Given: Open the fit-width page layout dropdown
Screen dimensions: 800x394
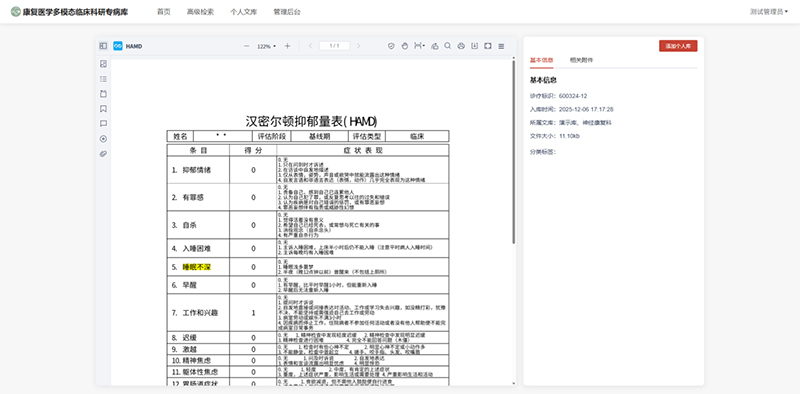Looking at the screenshot, I should (419, 46).
